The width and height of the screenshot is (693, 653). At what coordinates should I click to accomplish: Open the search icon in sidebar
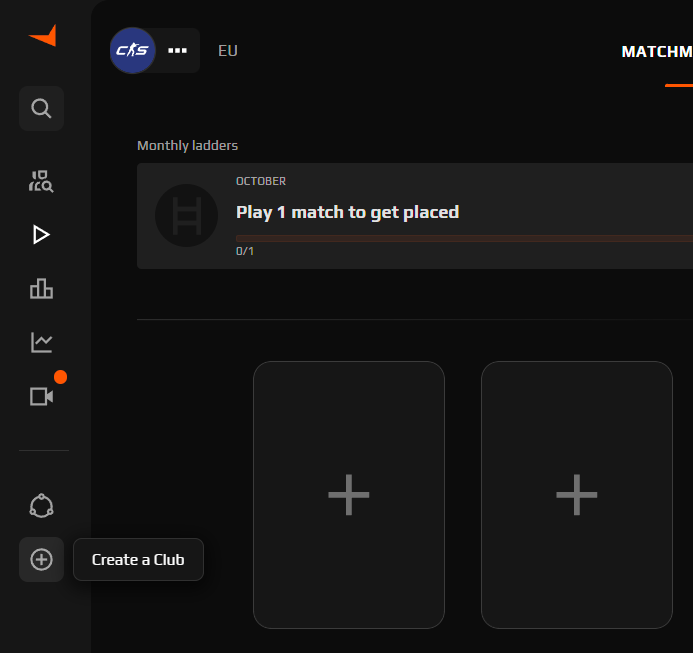pyautogui.click(x=42, y=108)
